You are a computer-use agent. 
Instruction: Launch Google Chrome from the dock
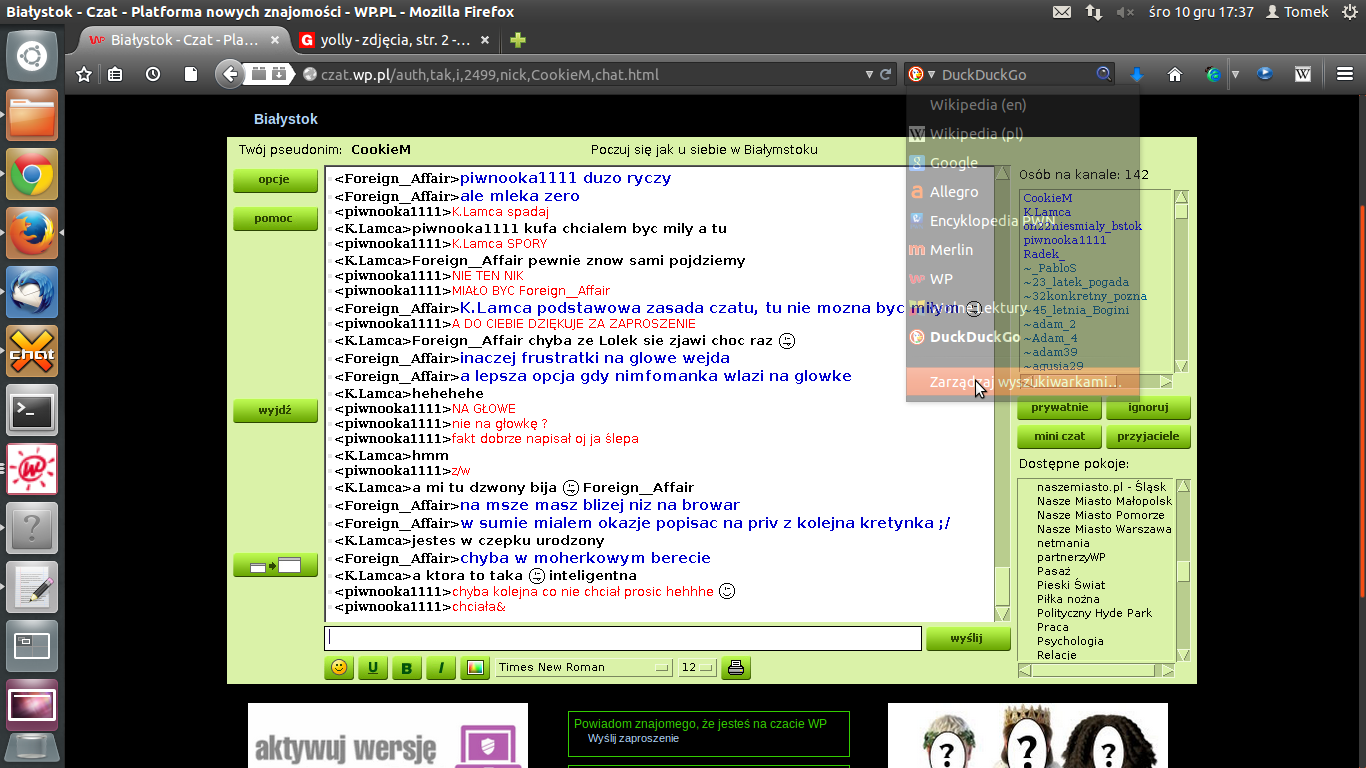[x=32, y=176]
